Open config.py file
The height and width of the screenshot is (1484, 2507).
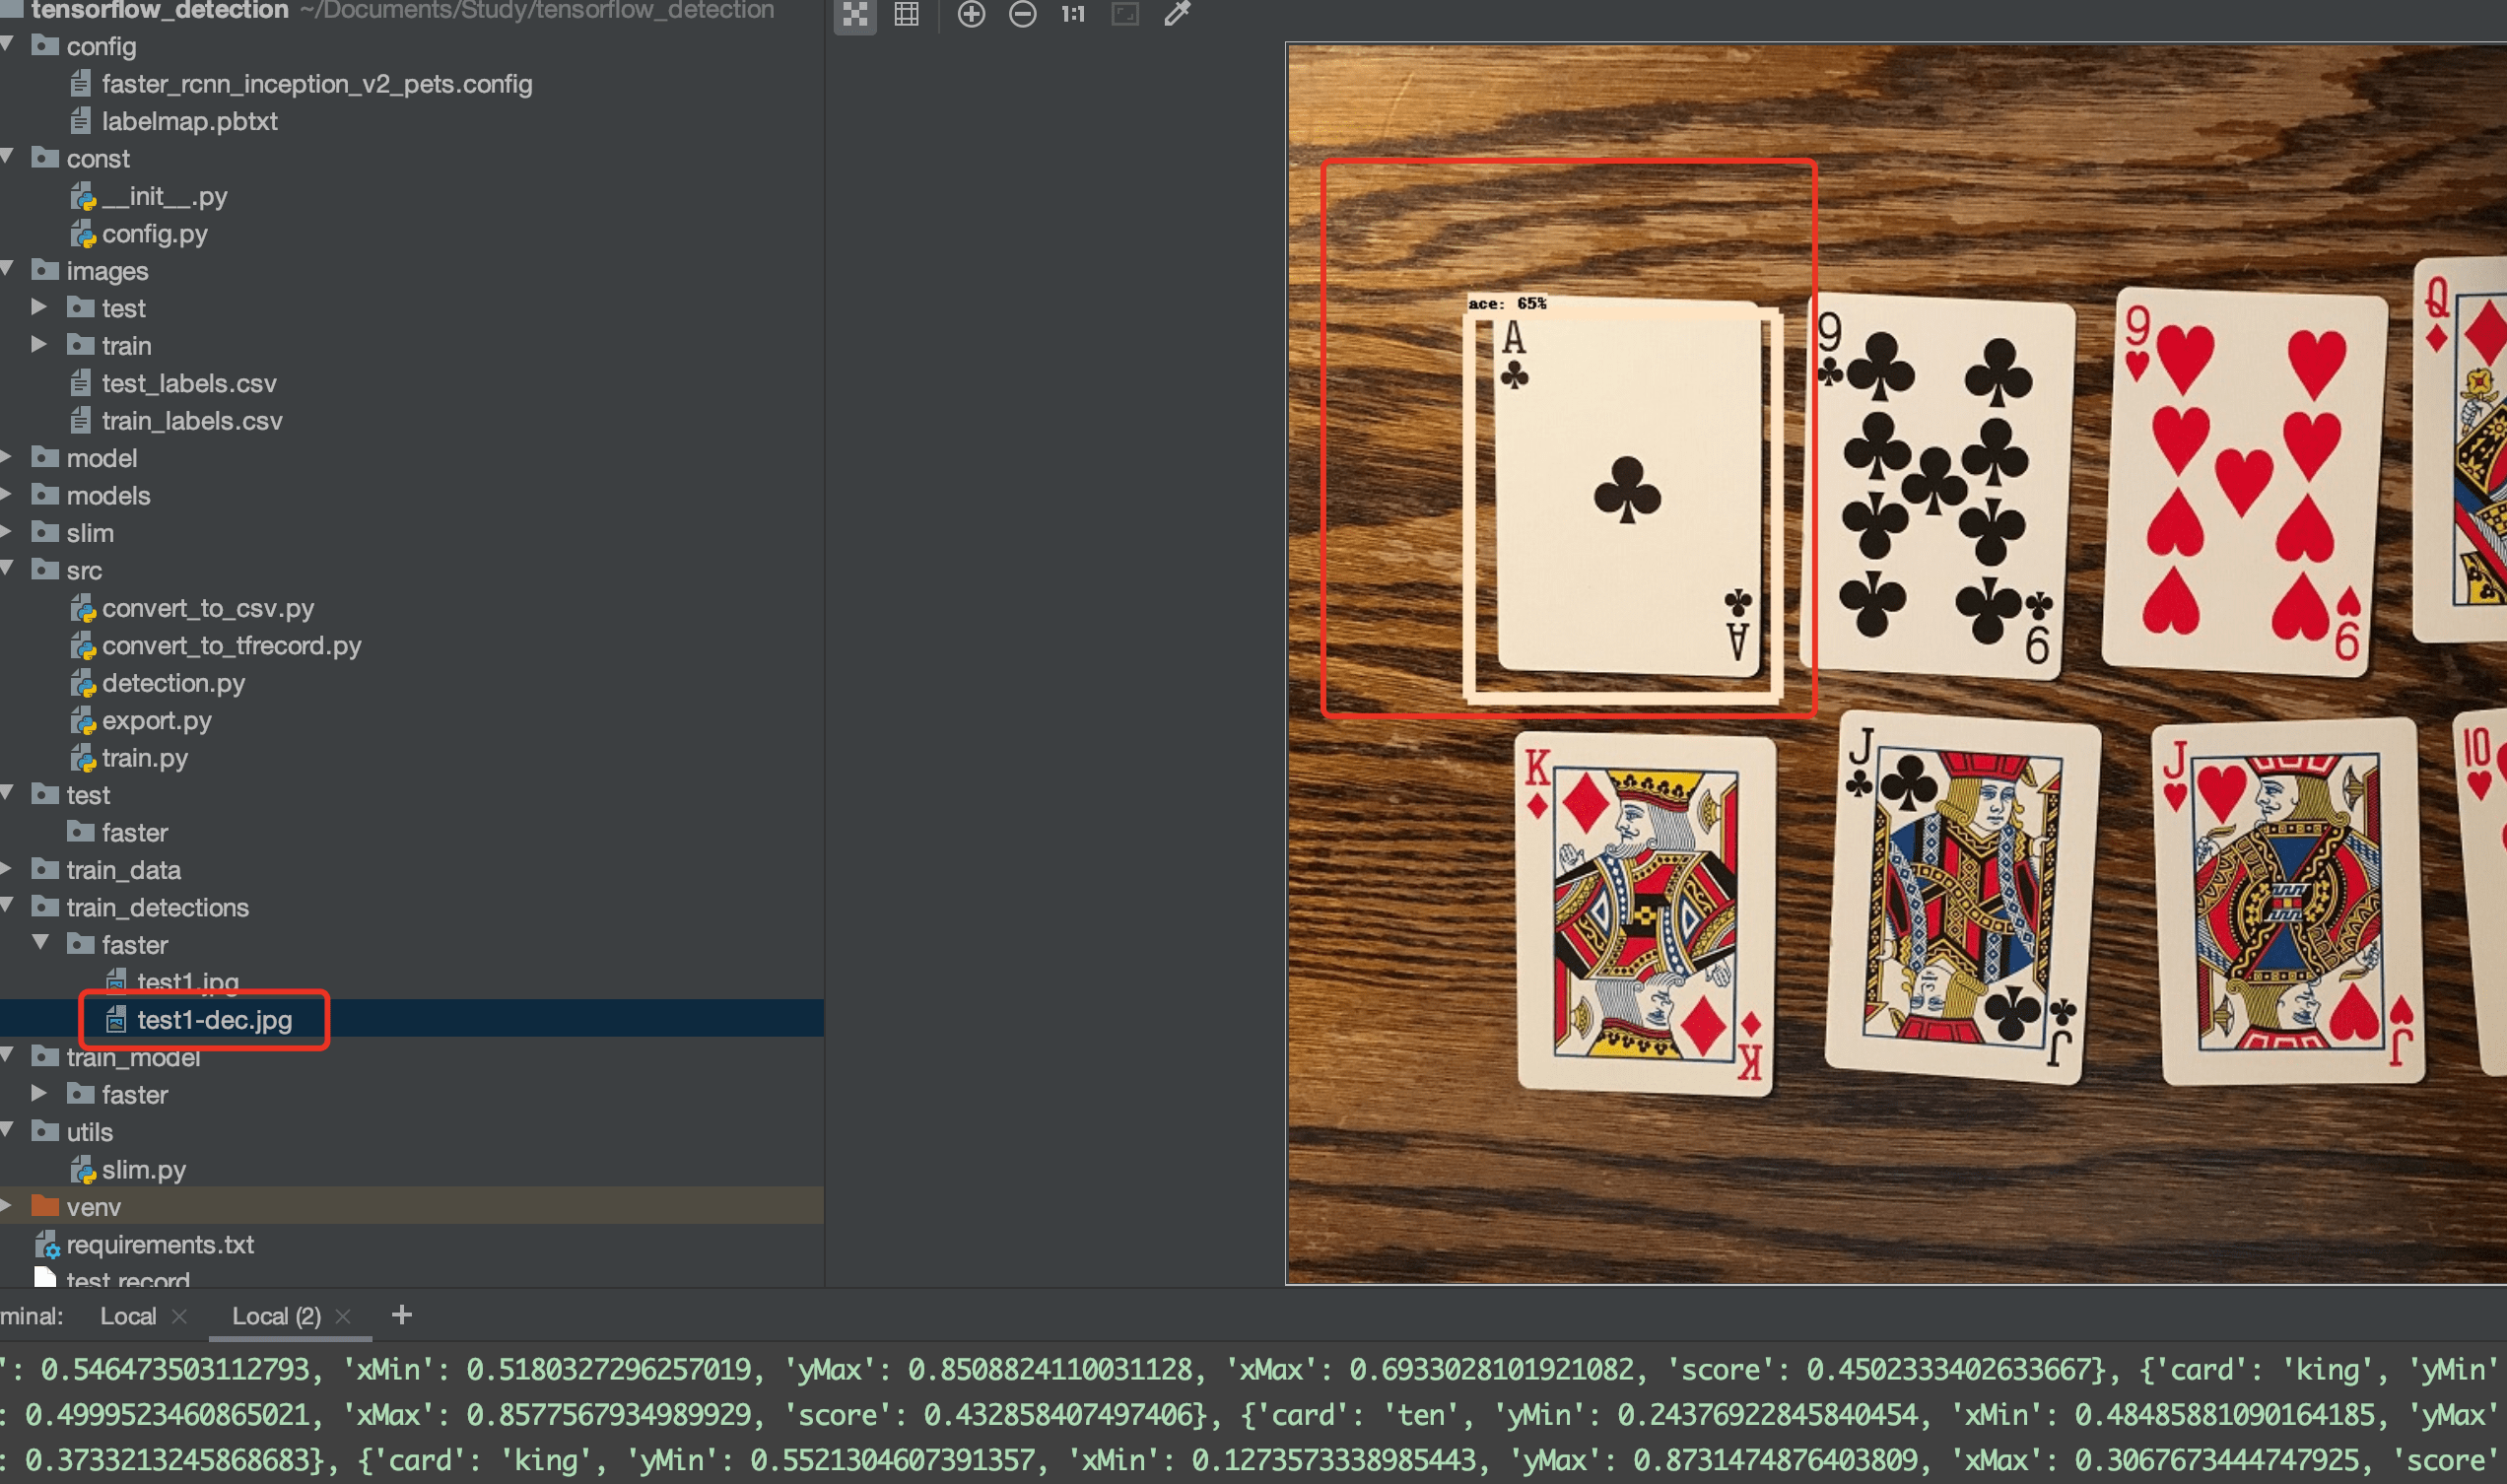pos(154,234)
